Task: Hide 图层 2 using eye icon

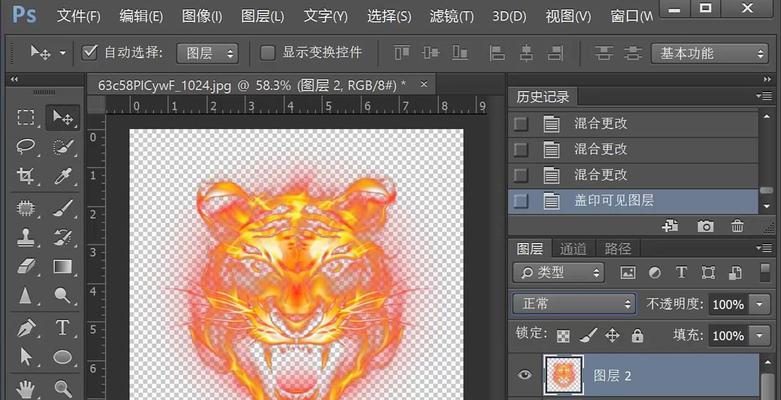Action: coord(525,376)
